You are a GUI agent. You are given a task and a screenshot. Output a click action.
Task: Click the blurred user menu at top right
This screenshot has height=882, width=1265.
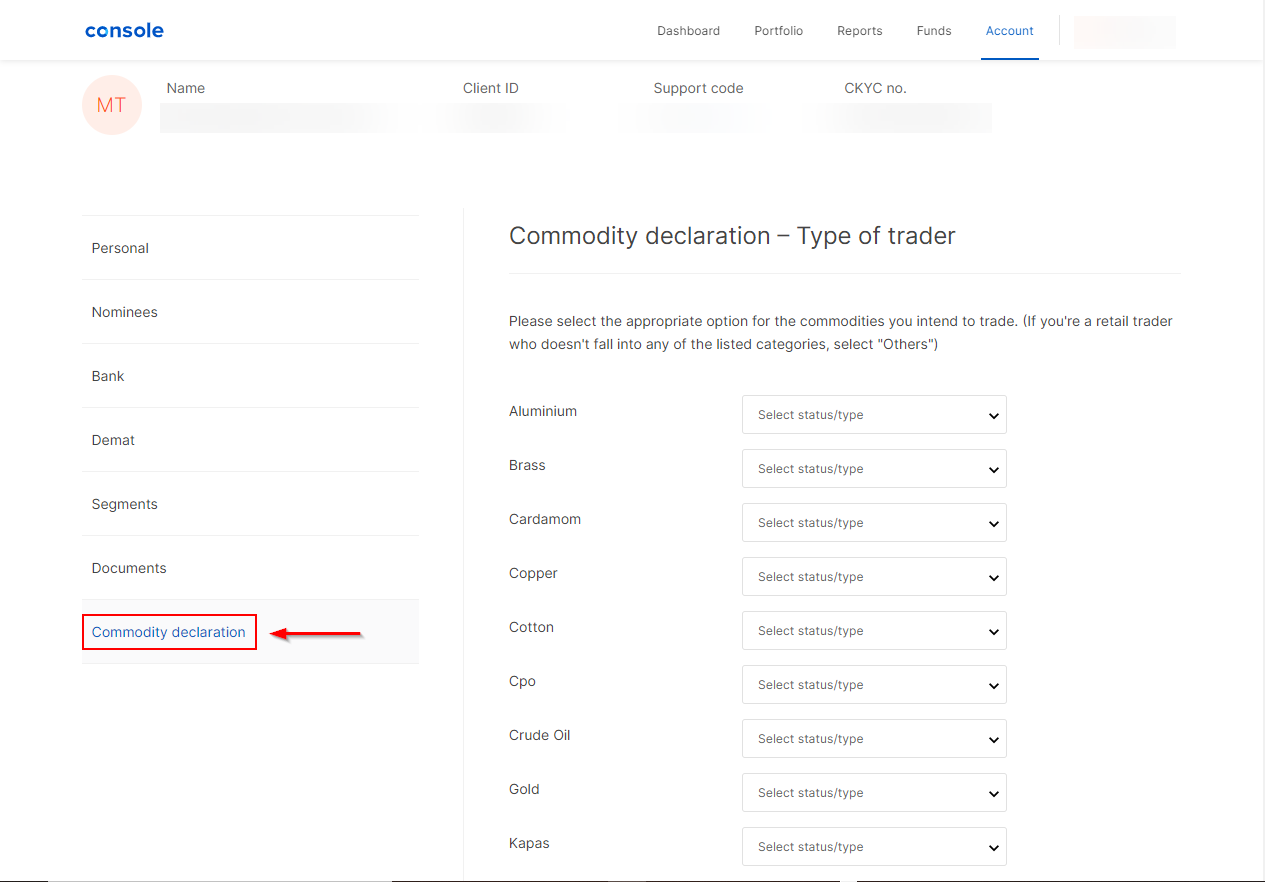pos(1124,32)
